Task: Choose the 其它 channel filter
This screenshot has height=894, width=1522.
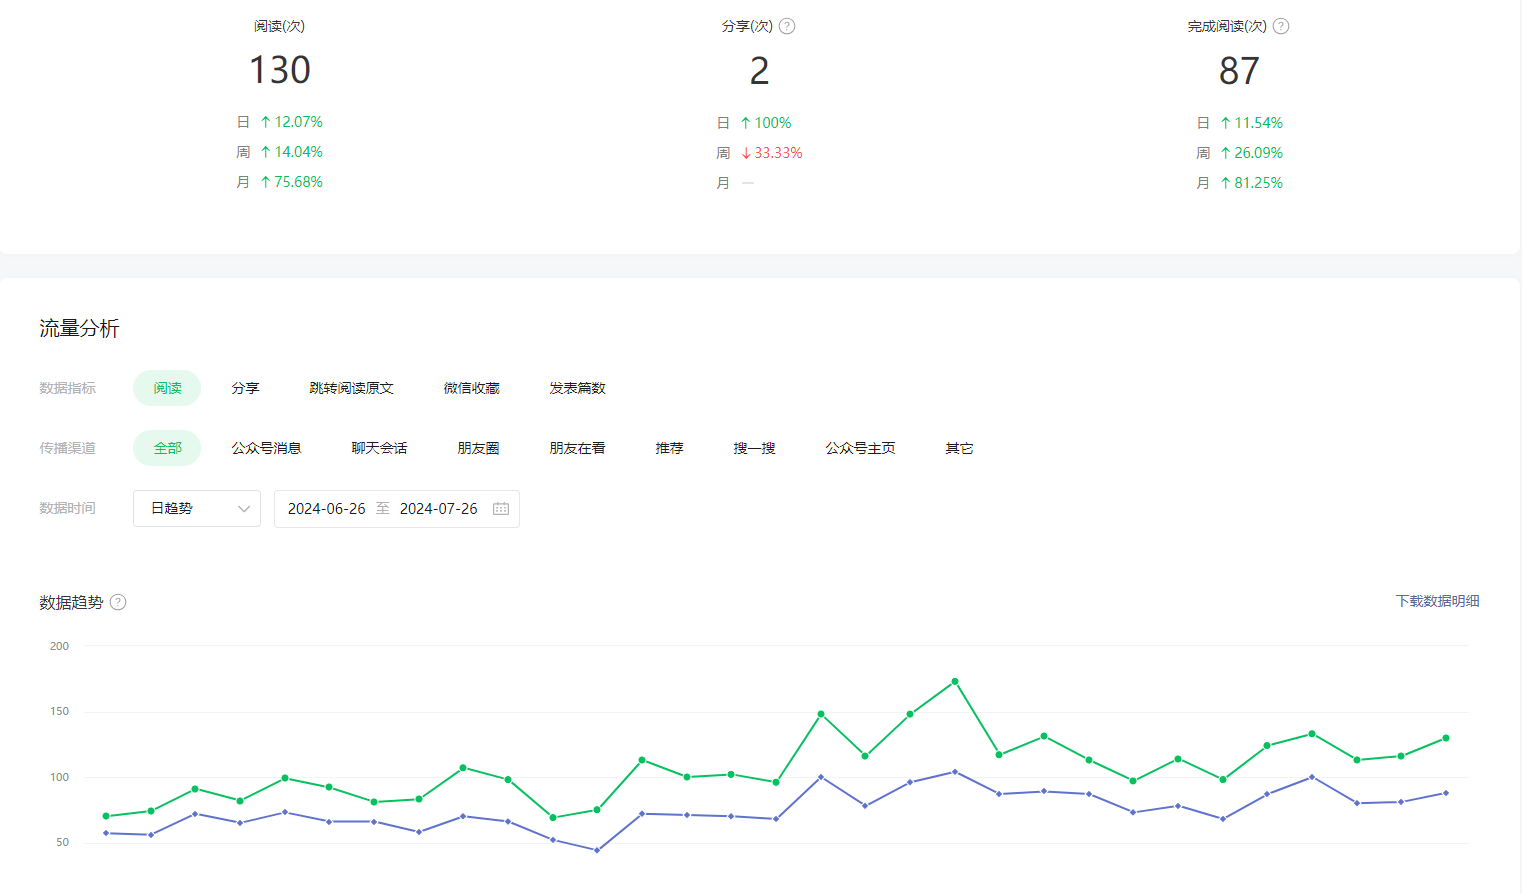Action: pyautogui.click(x=959, y=448)
